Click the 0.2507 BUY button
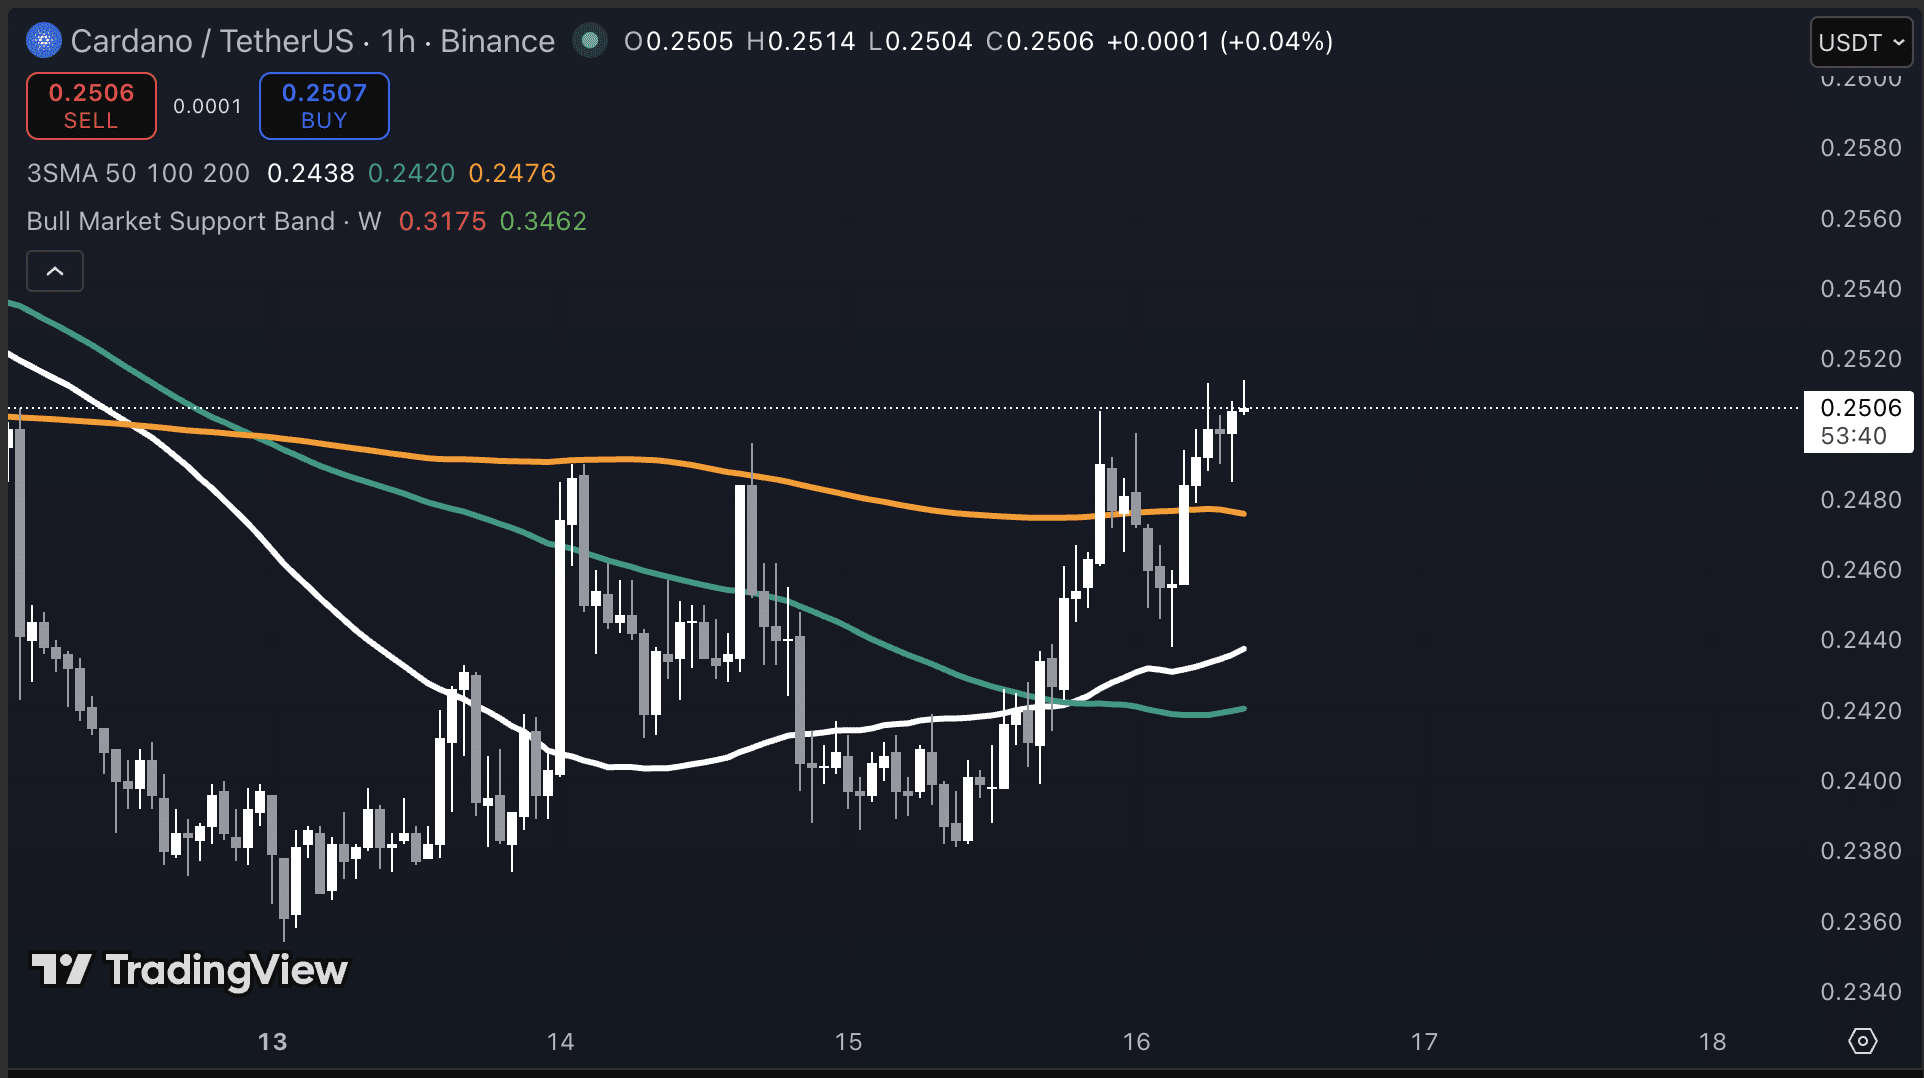This screenshot has height=1078, width=1924. [x=324, y=106]
